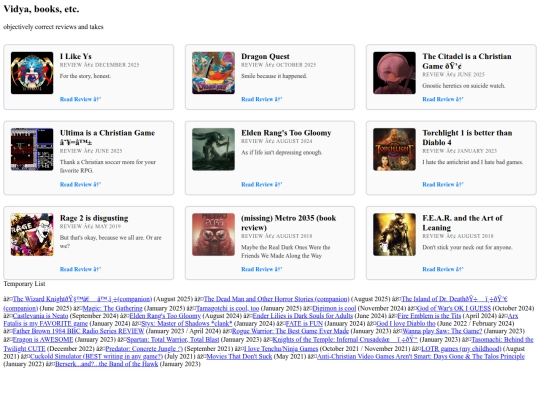Click Read Review under Elden Rang's Too Gloomy
Image resolution: width=540 pixels, height=405 pixels.
[261, 185]
